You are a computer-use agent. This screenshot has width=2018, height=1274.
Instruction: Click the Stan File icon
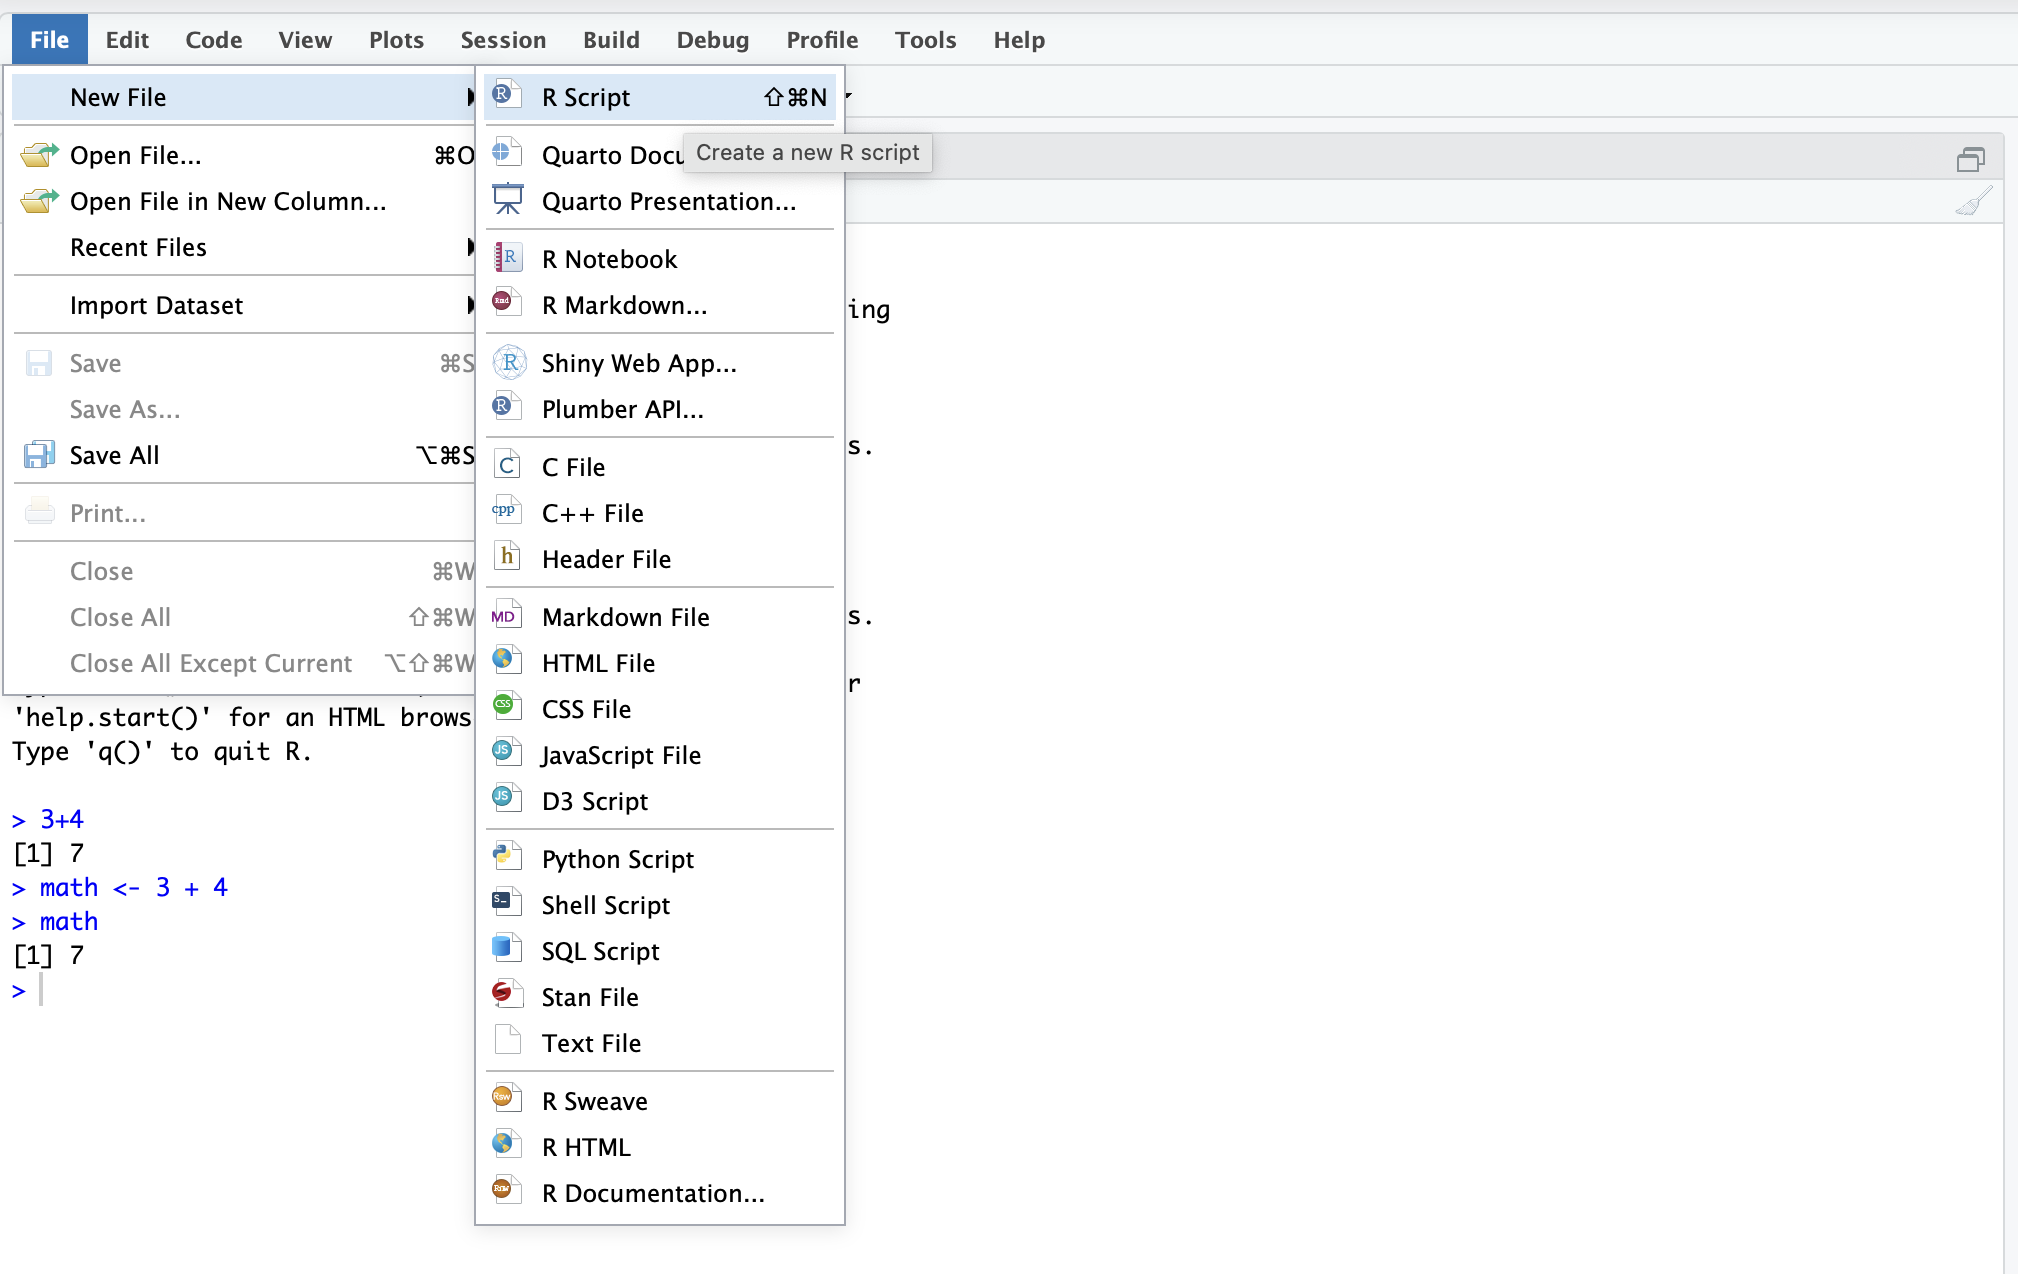pyautogui.click(x=507, y=996)
